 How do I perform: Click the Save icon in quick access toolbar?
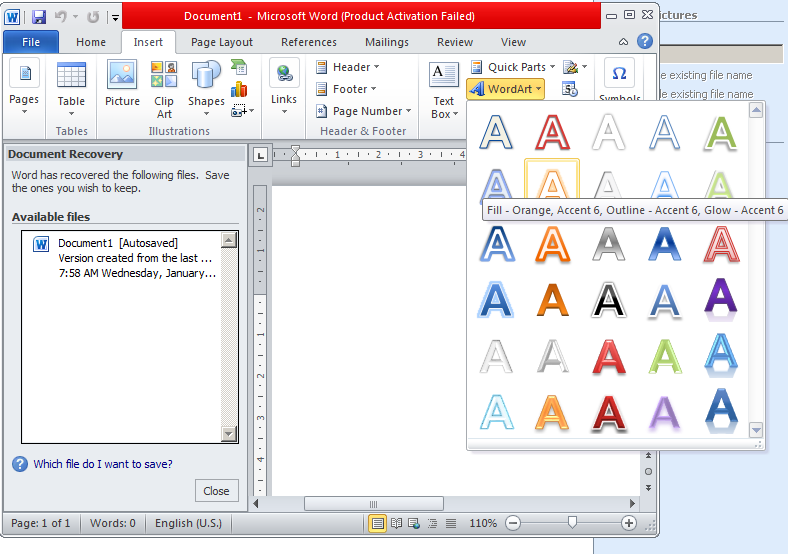click(x=39, y=17)
